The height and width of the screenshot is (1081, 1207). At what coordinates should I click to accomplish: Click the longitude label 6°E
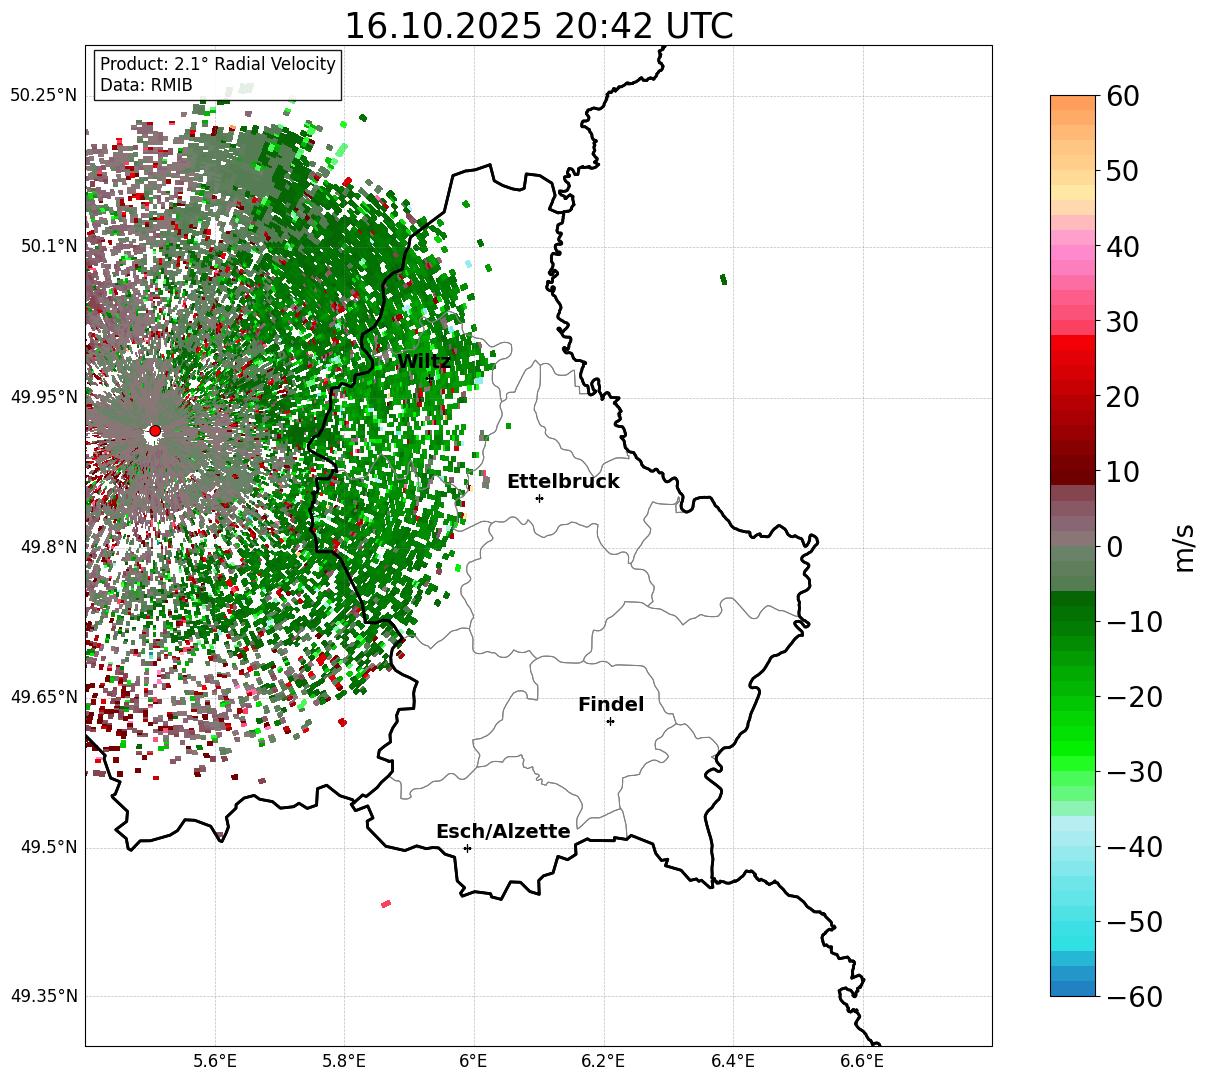tap(474, 1061)
